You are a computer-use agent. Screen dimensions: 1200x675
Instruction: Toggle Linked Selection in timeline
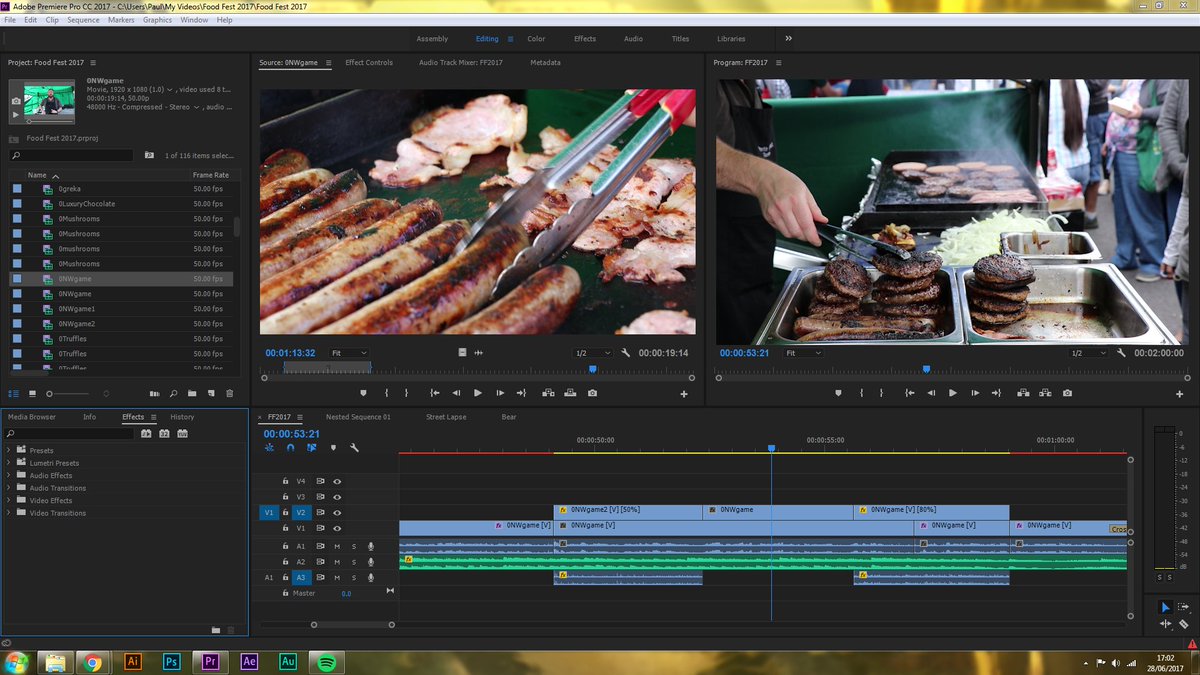[x=312, y=447]
